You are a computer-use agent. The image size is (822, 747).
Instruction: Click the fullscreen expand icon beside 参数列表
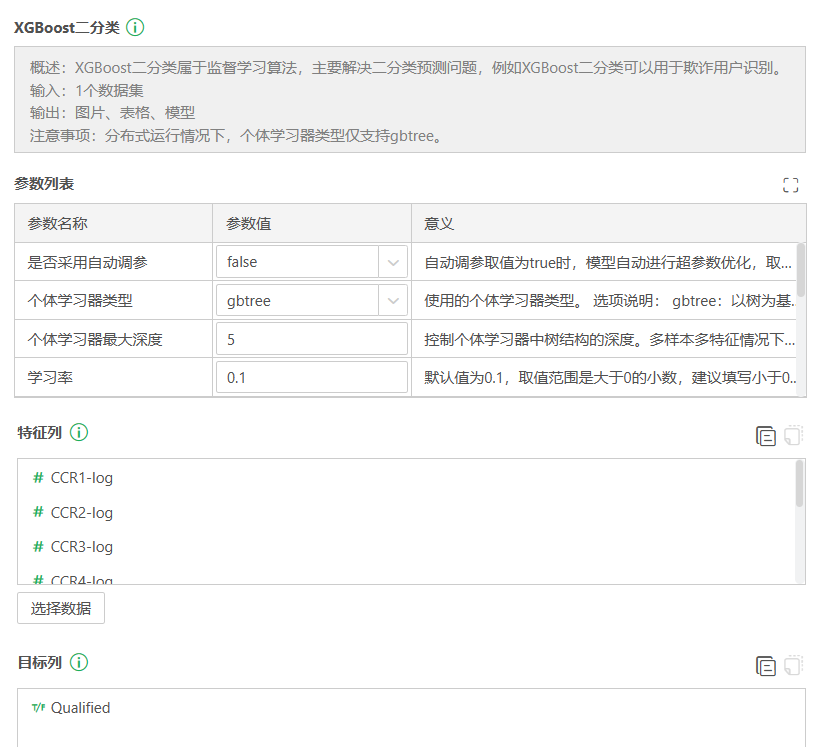point(791,185)
